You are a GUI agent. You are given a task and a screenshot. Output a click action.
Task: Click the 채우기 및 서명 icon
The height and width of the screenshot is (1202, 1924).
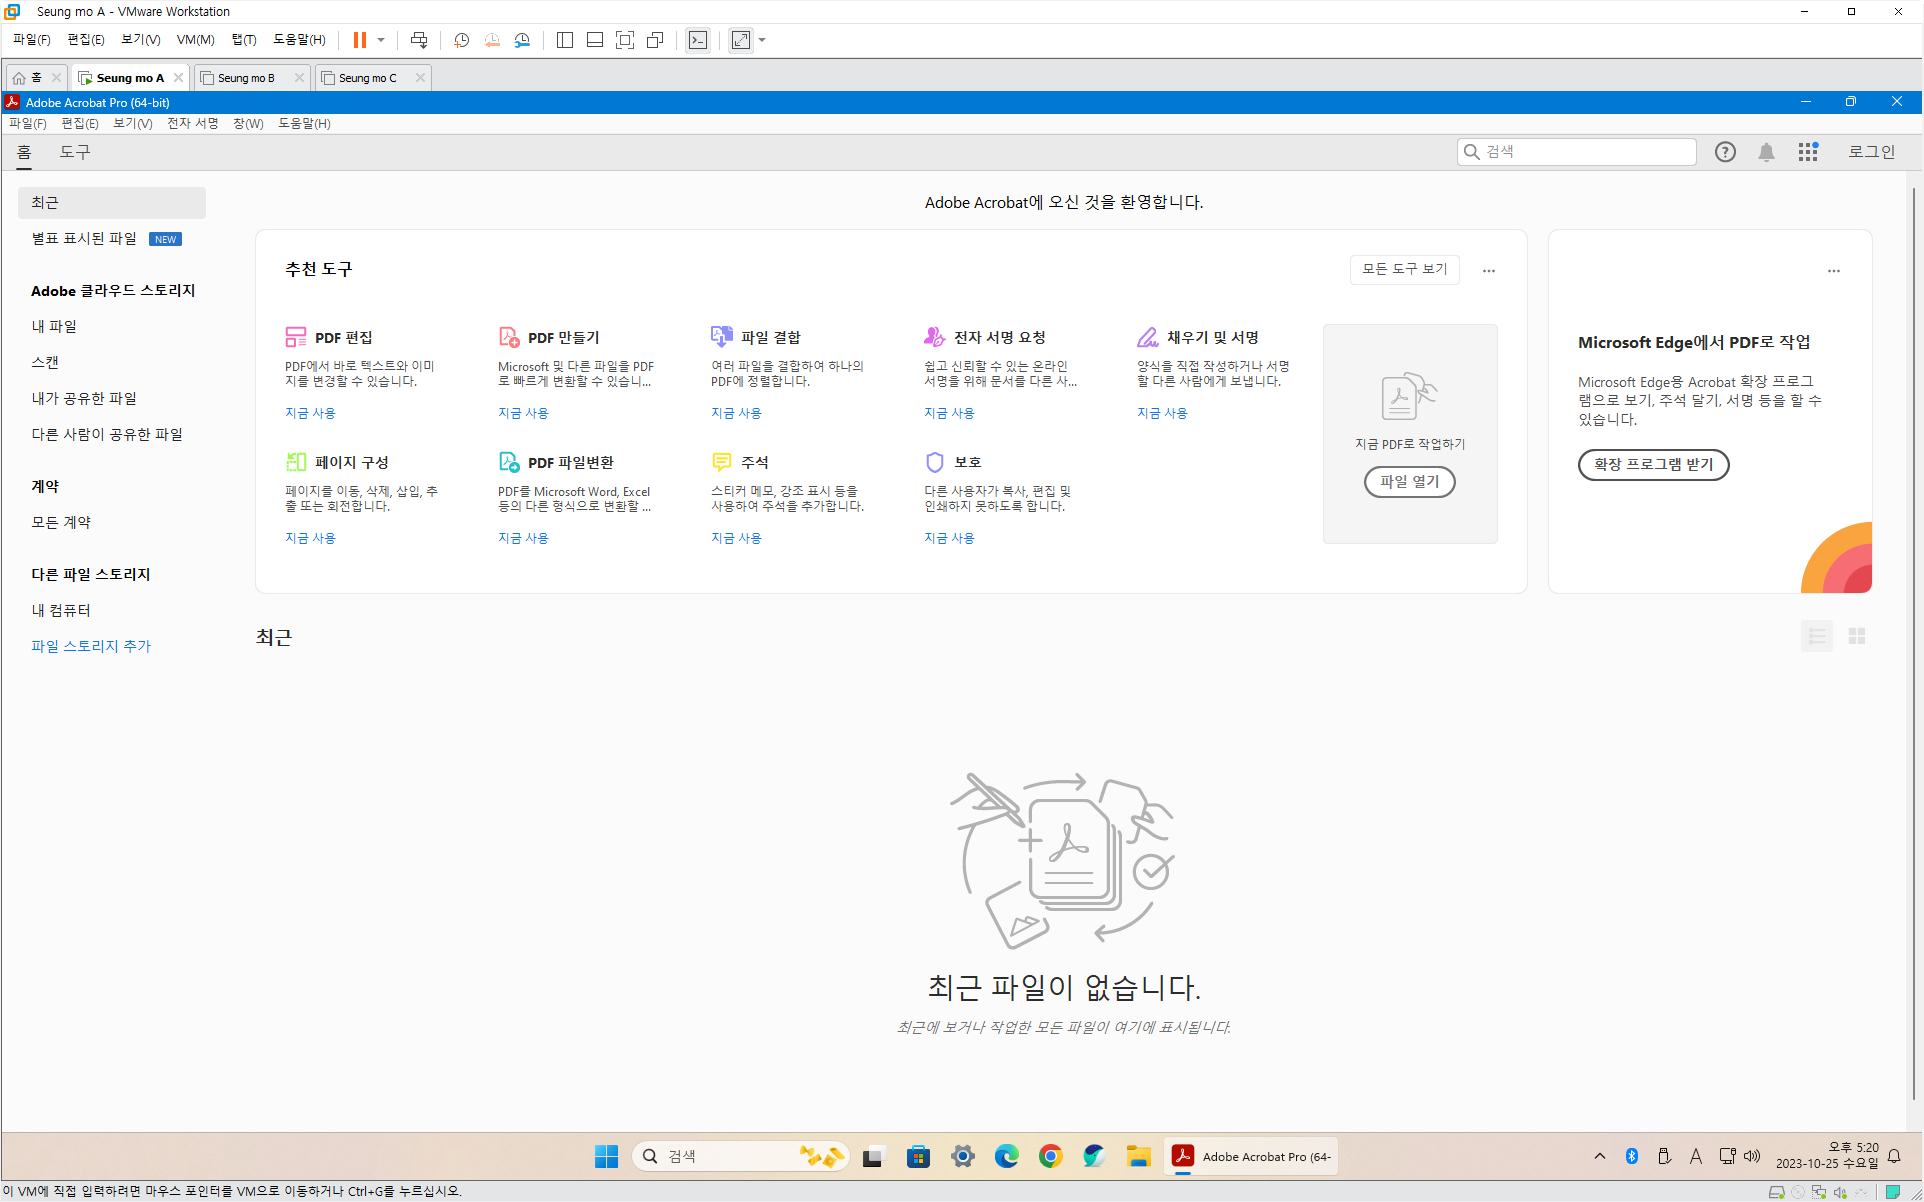pyautogui.click(x=1148, y=337)
